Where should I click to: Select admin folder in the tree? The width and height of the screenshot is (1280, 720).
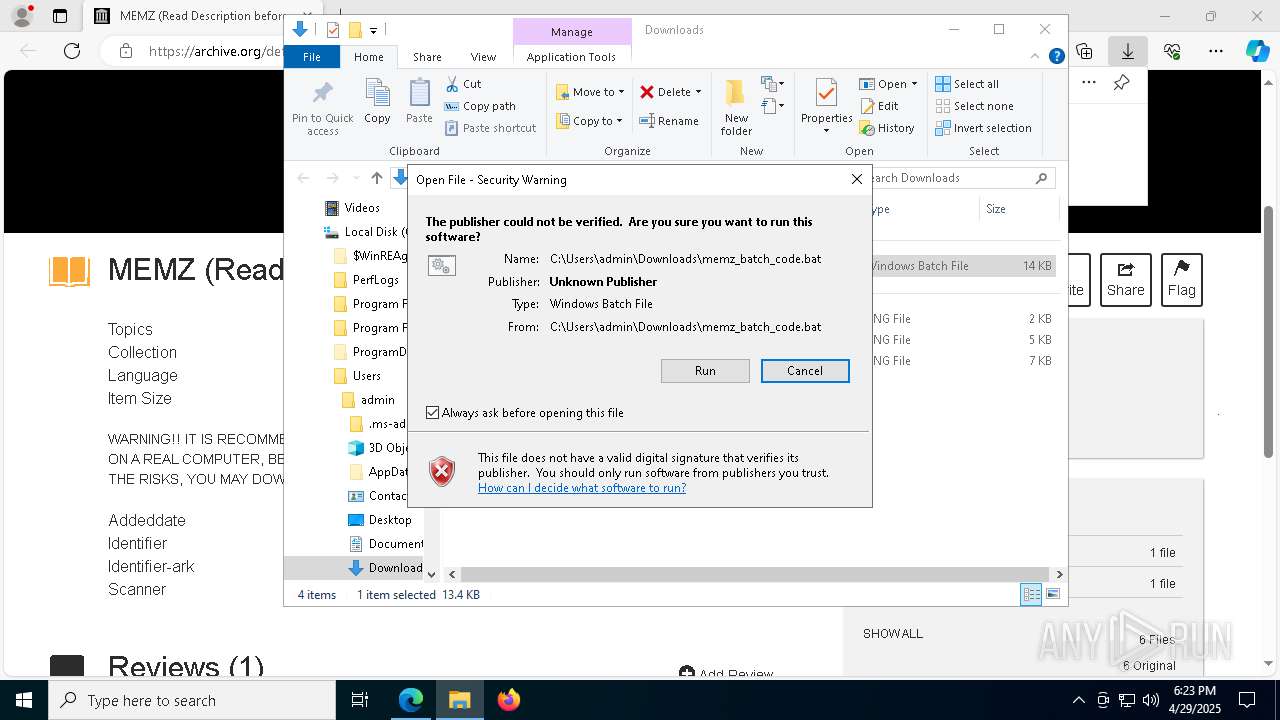(368, 400)
